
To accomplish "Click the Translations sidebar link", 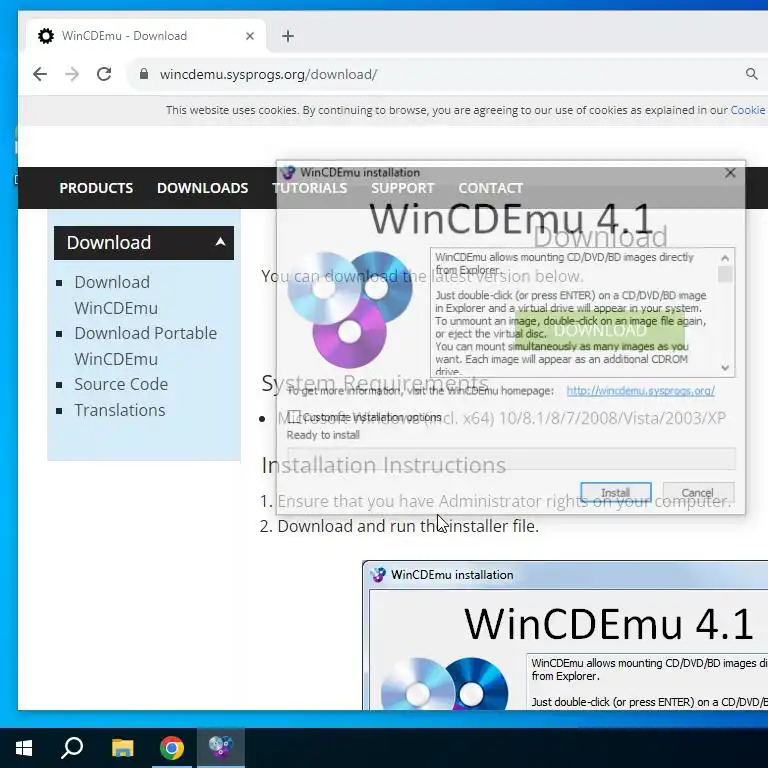I will point(120,410).
